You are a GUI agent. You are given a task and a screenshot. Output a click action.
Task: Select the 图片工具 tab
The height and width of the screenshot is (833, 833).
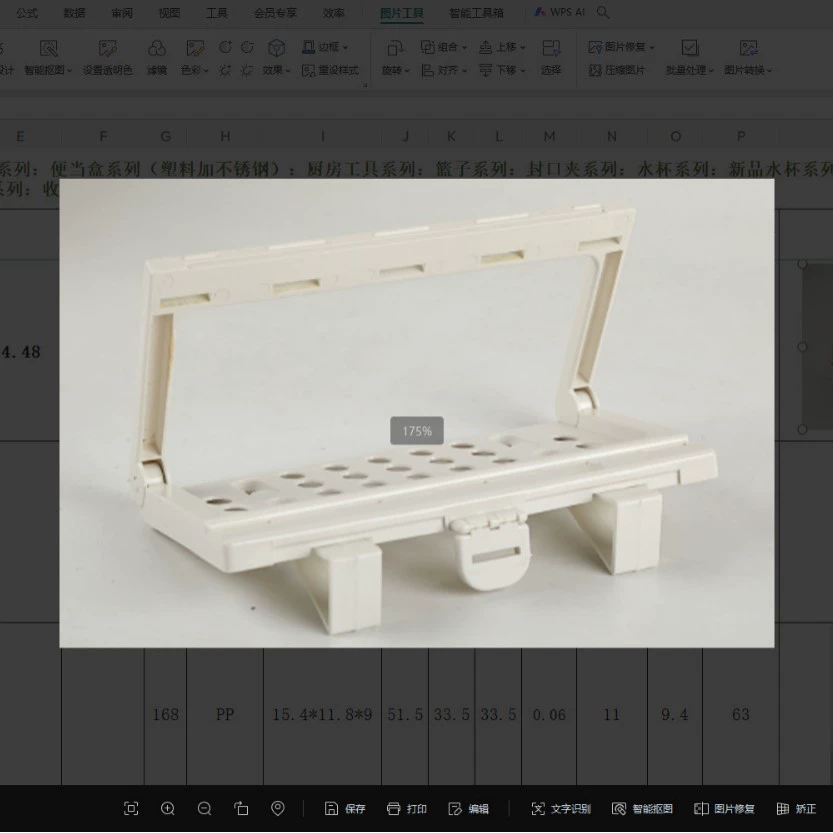[402, 13]
